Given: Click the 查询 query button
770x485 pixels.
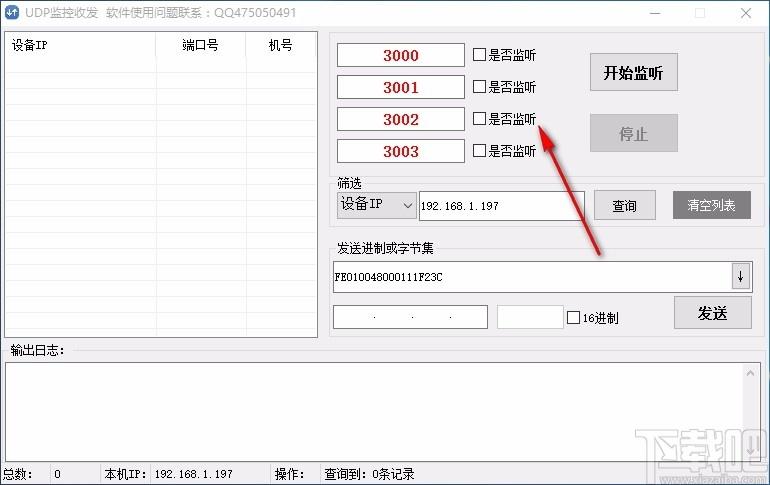Looking at the screenshot, I should click(625, 205).
